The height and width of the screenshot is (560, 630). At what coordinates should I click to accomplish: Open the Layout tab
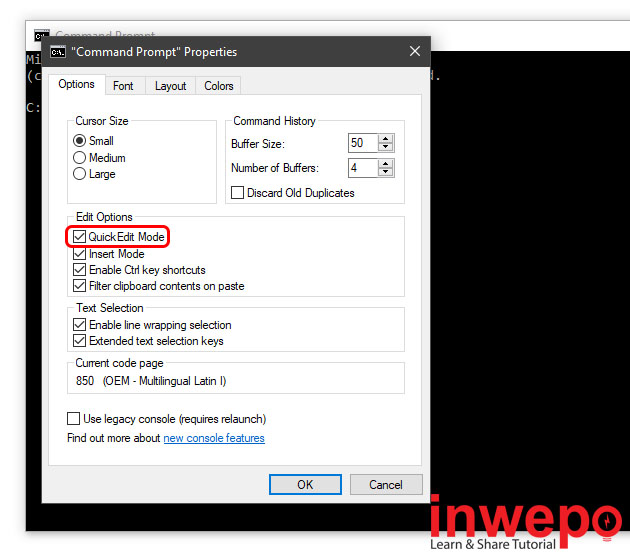point(170,86)
